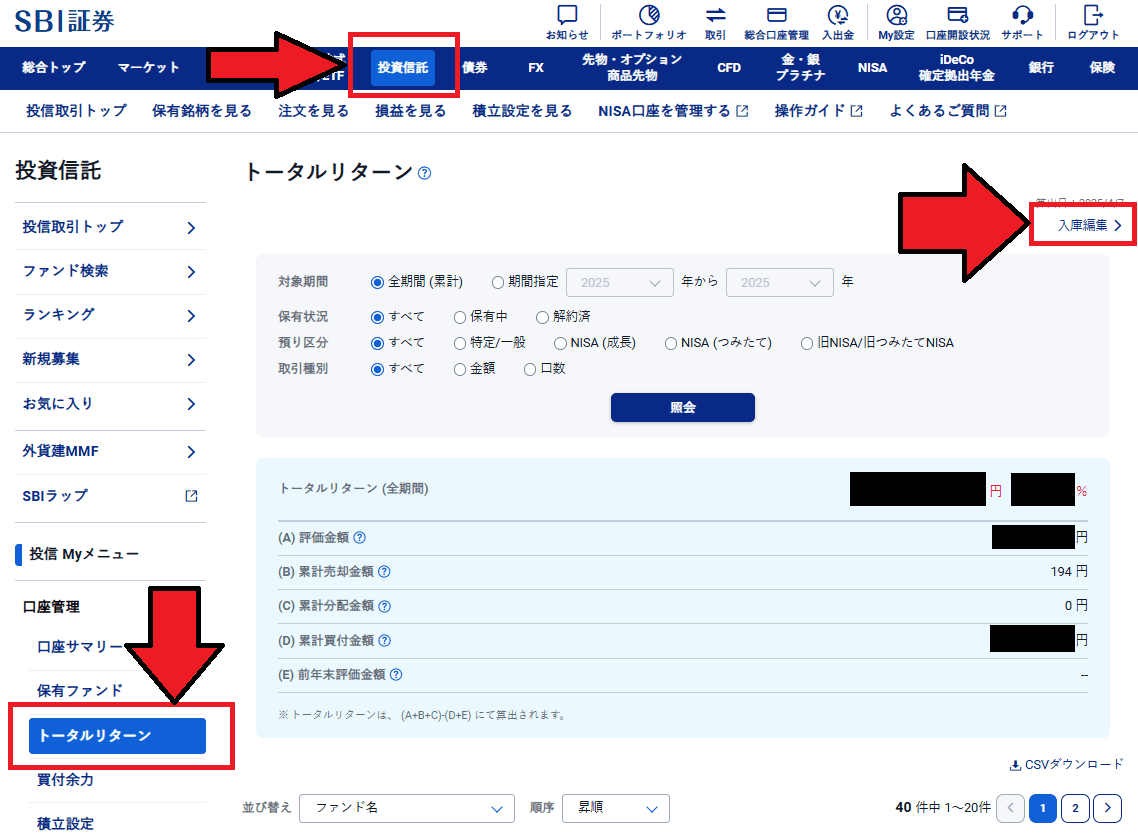The height and width of the screenshot is (839, 1138).
Task: Click the SBI証券 logo
Action: pos(64,21)
